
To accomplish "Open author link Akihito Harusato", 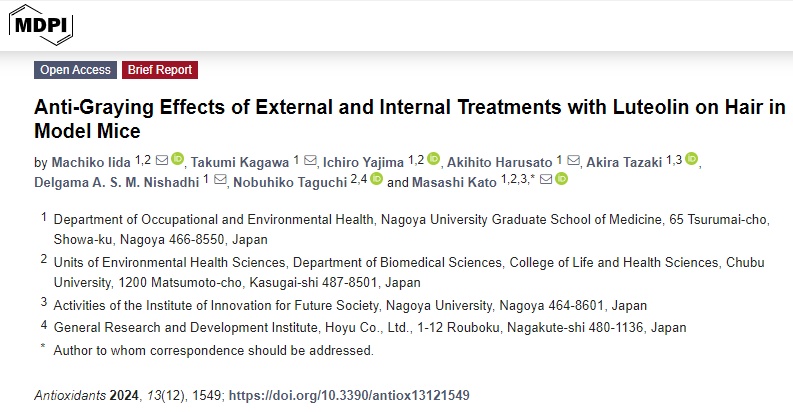I will pyautogui.click(x=500, y=162).
